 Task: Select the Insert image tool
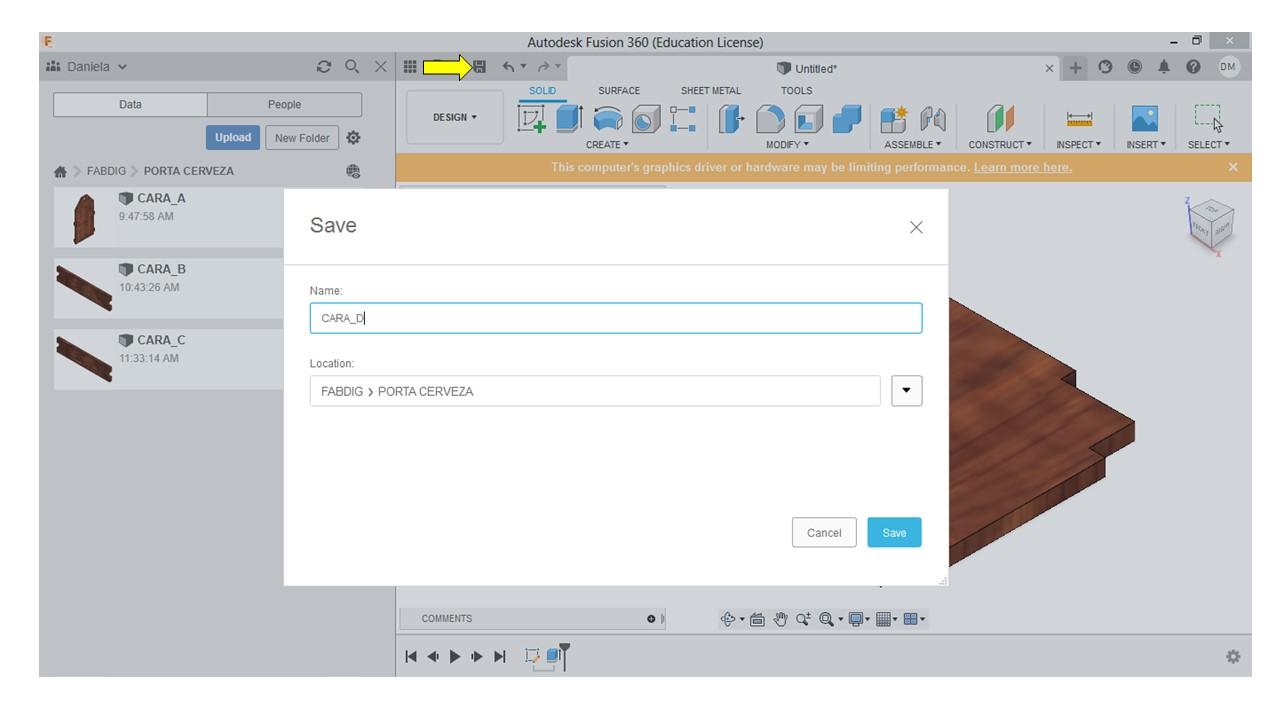tap(1147, 121)
